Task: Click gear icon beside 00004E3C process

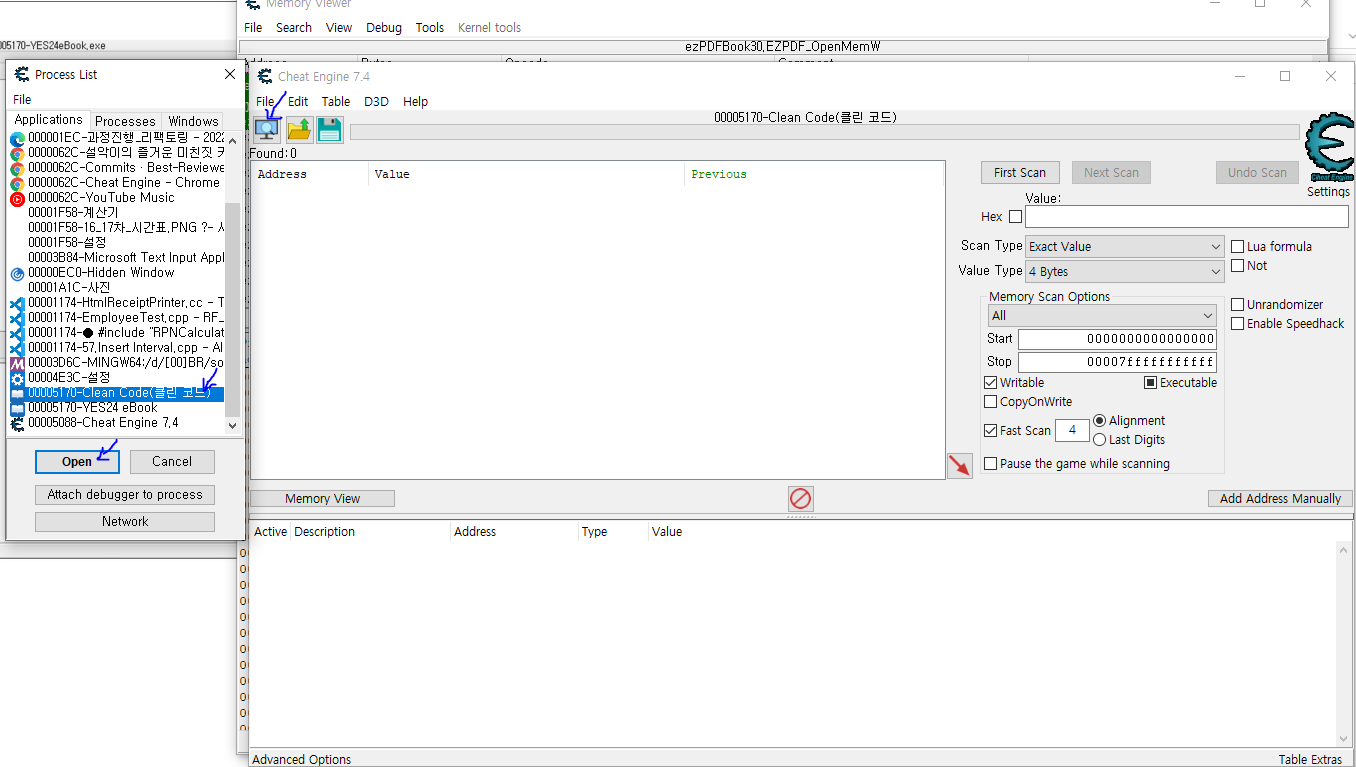Action: [17, 378]
